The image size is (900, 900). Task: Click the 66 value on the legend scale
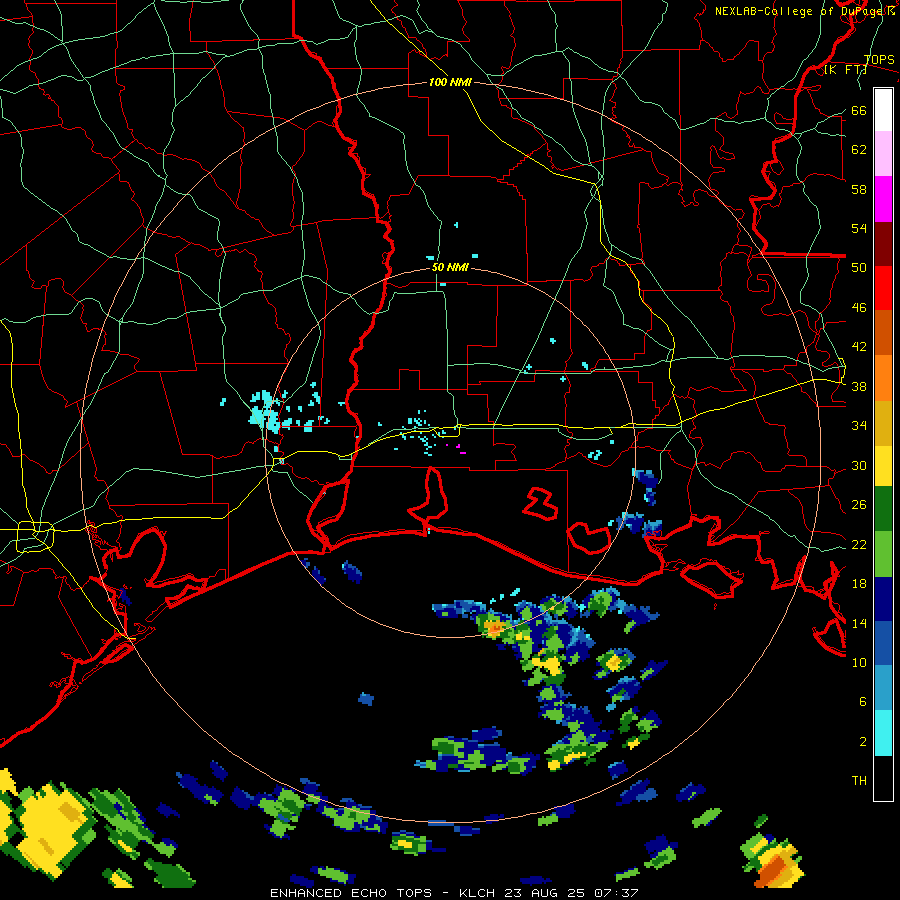pyautogui.click(x=859, y=110)
